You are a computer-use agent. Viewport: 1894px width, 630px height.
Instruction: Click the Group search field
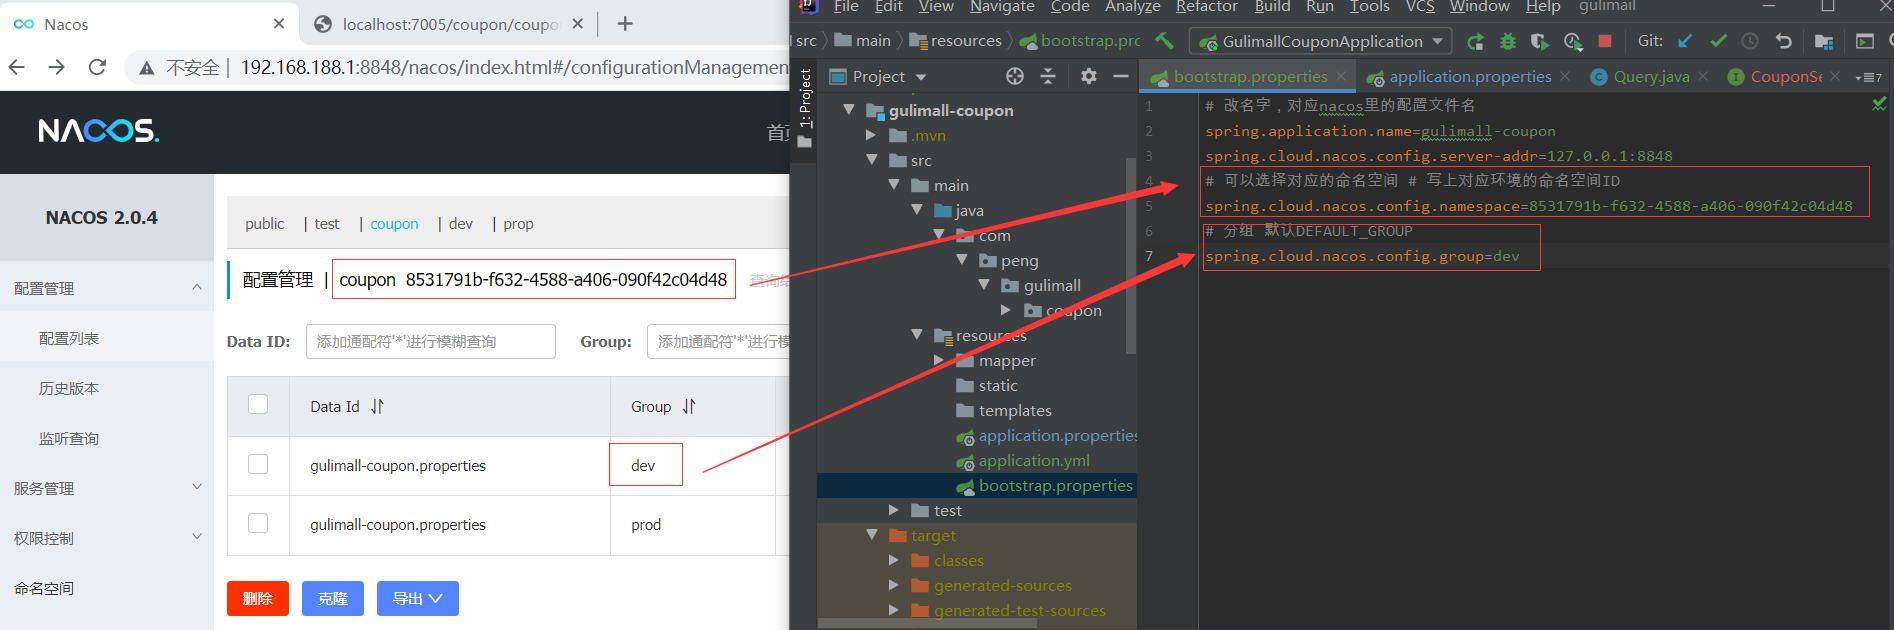click(718, 341)
